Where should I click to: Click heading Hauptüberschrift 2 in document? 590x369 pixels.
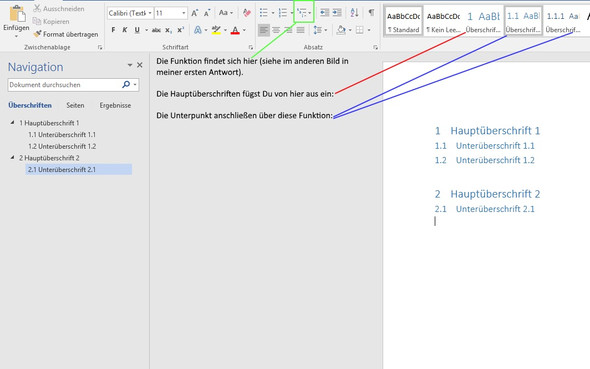(495, 194)
